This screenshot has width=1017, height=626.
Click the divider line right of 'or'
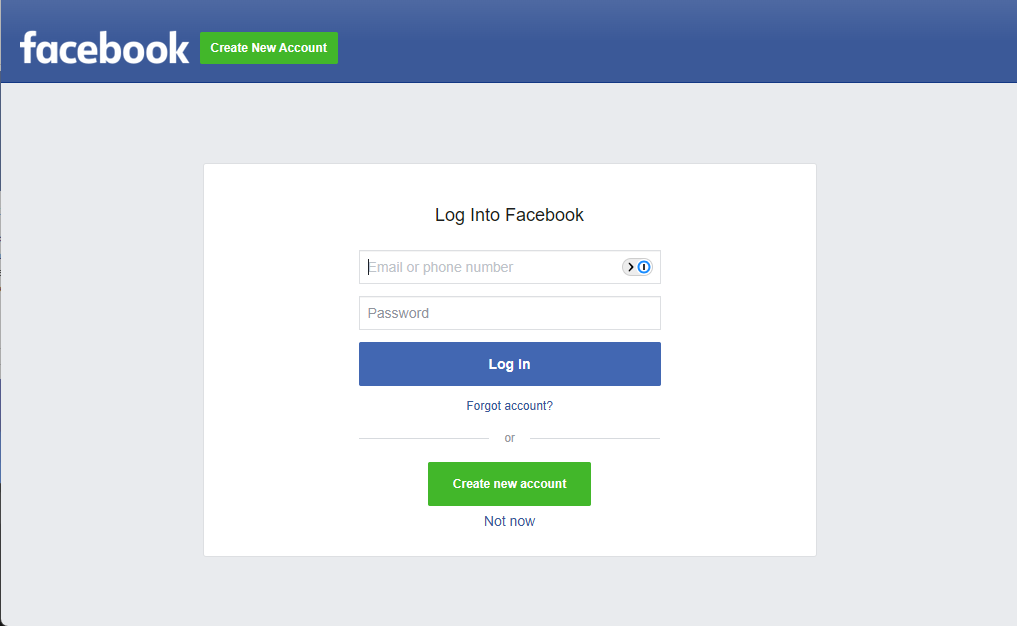click(x=595, y=439)
